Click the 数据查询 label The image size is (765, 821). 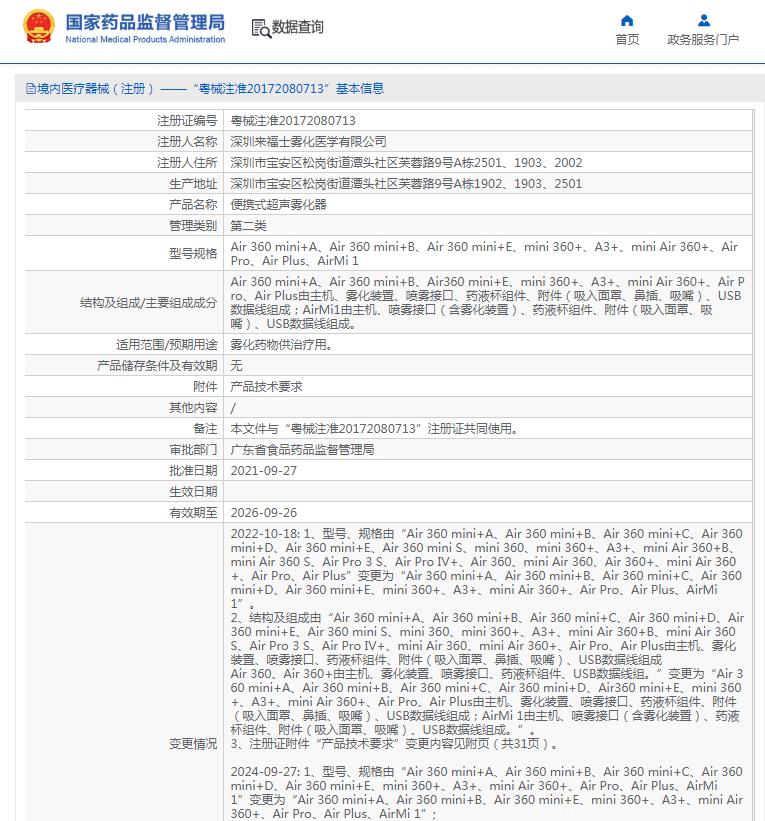click(x=297, y=27)
